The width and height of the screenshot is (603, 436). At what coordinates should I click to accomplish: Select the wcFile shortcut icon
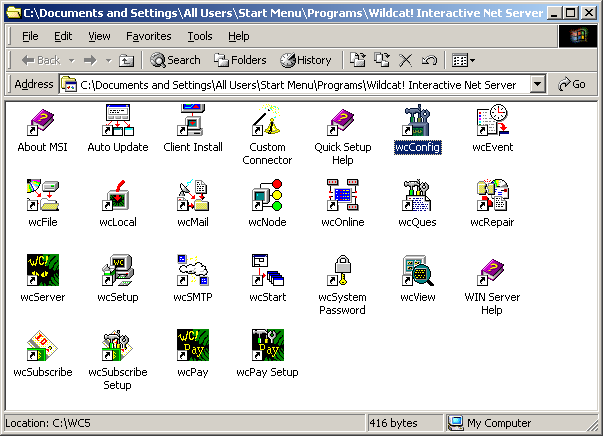(x=42, y=195)
